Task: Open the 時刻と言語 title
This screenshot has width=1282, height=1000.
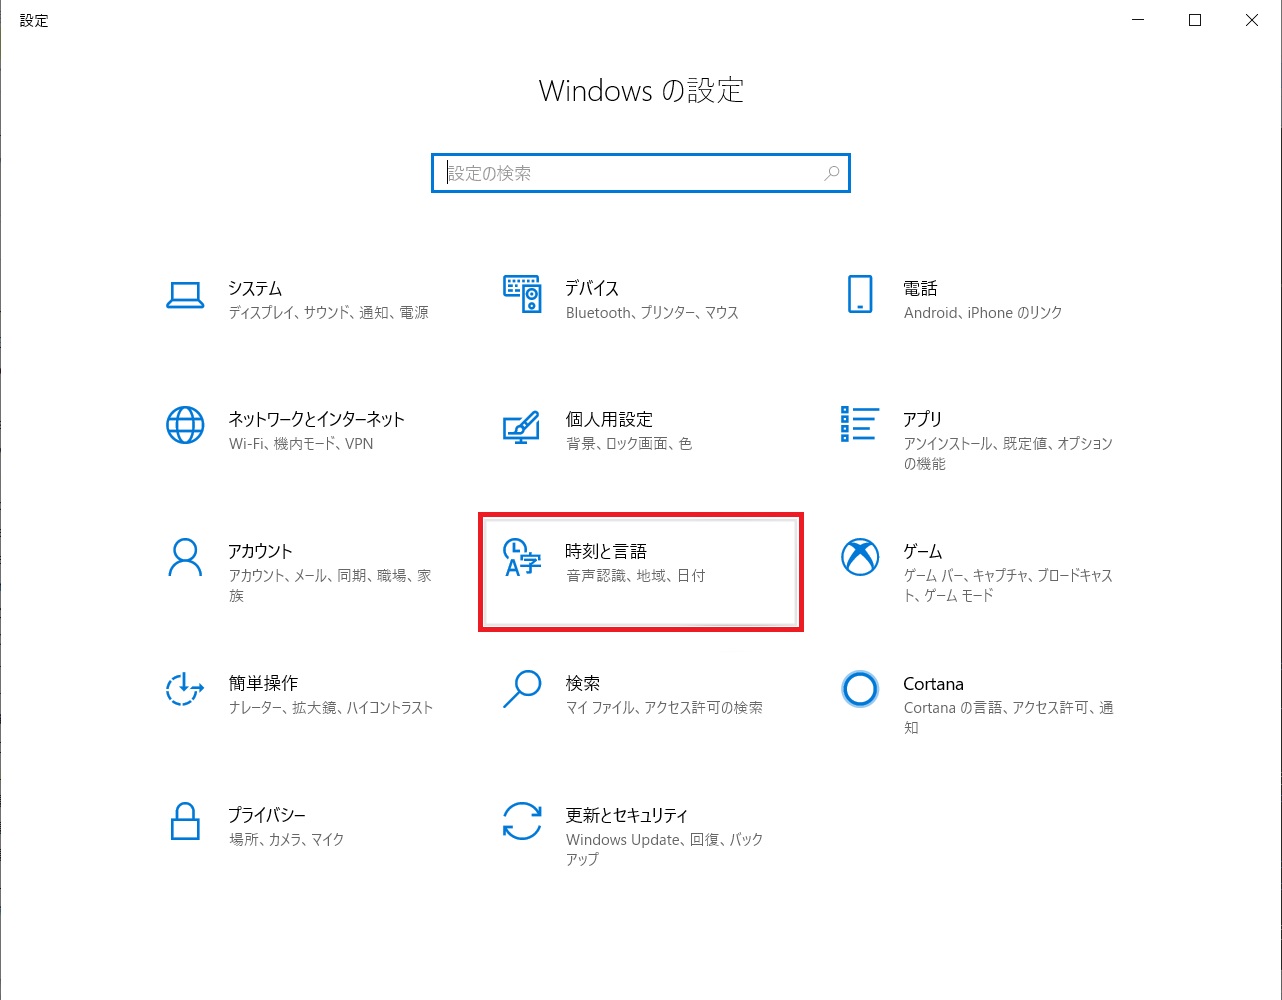Action: pos(606,551)
